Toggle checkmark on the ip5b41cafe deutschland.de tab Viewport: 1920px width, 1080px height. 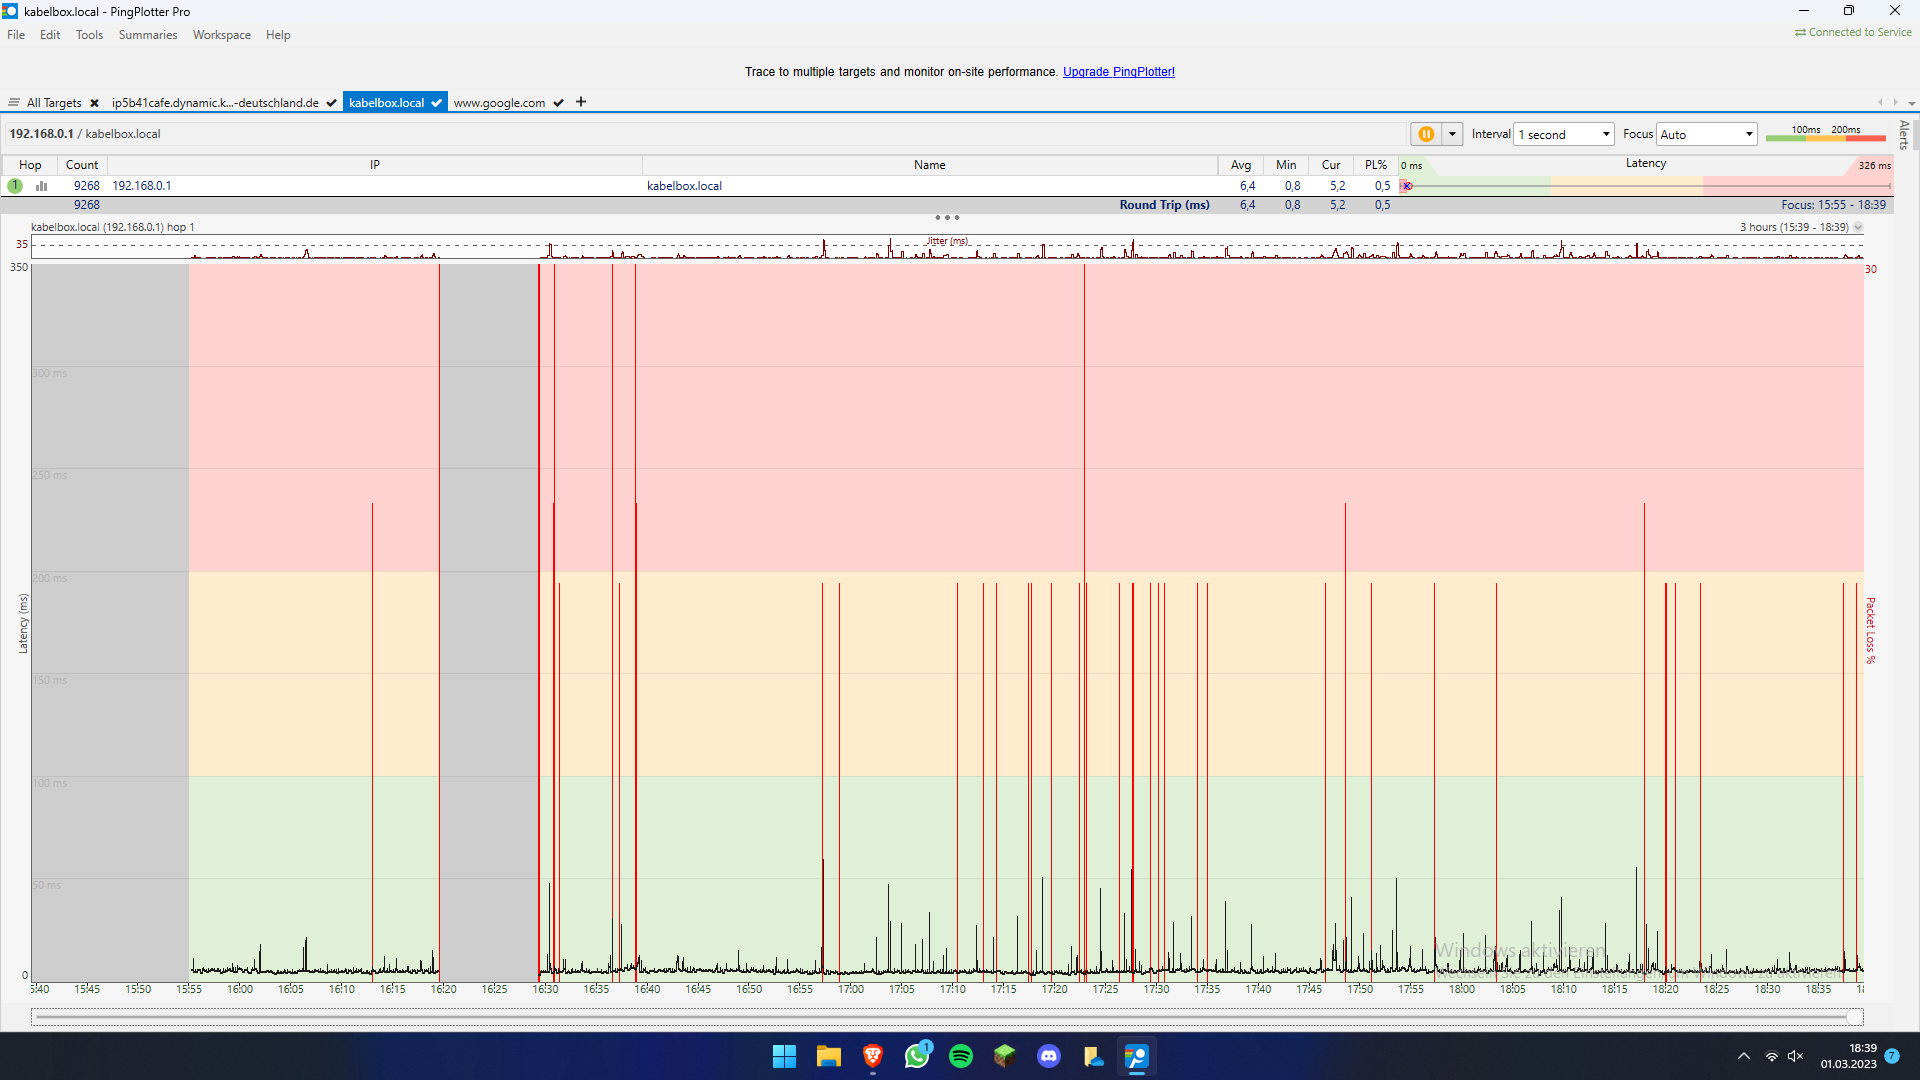331,103
